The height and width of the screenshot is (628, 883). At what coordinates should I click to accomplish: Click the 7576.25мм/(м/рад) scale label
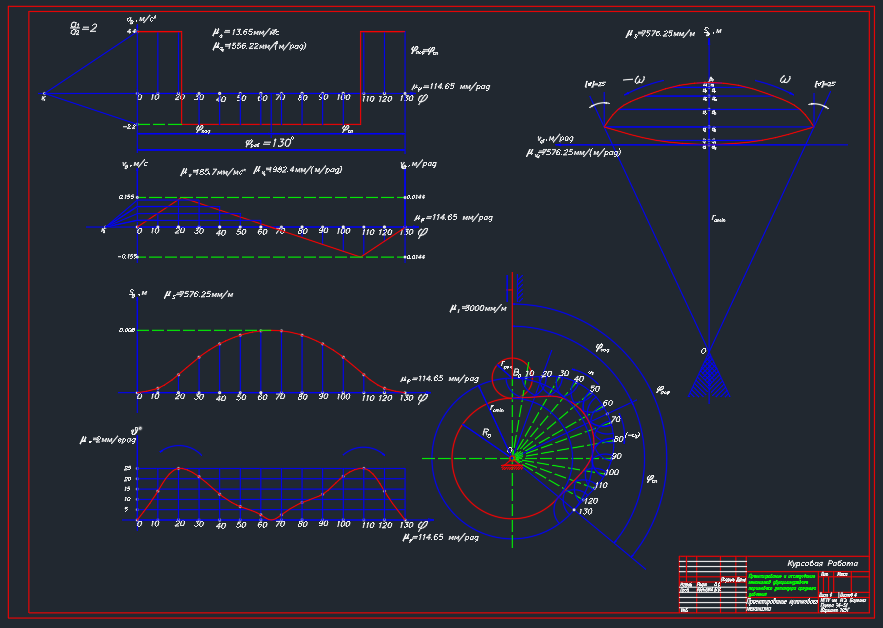coord(574,153)
